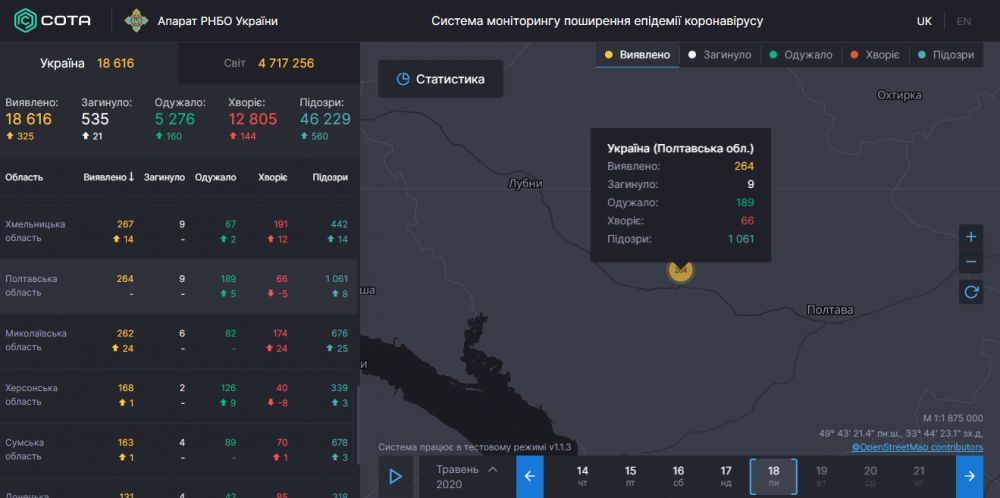Sort table by Виявлено column
This screenshot has width=1000, height=498.
[109, 177]
